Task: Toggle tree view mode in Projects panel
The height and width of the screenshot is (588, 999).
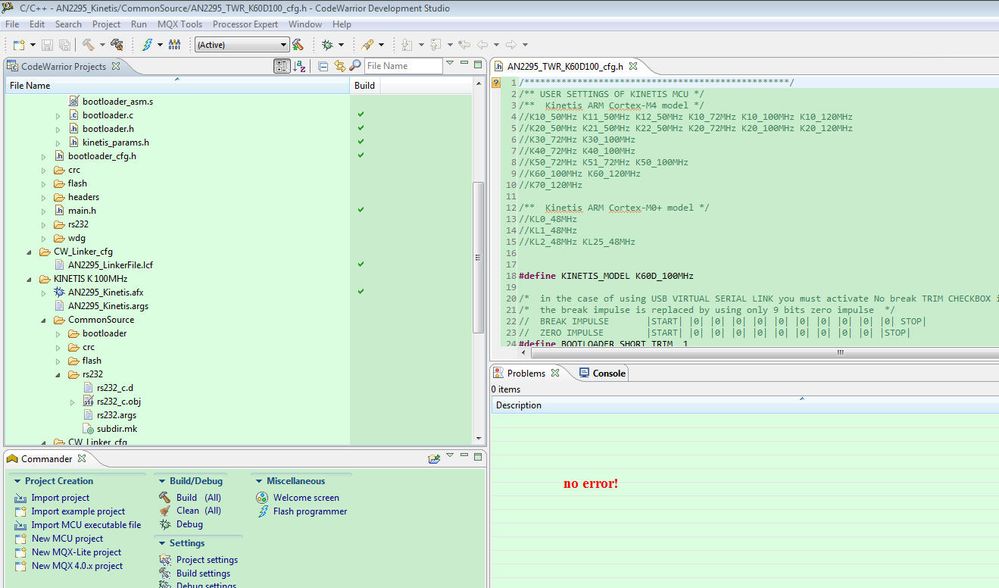Action: pos(282,66)
